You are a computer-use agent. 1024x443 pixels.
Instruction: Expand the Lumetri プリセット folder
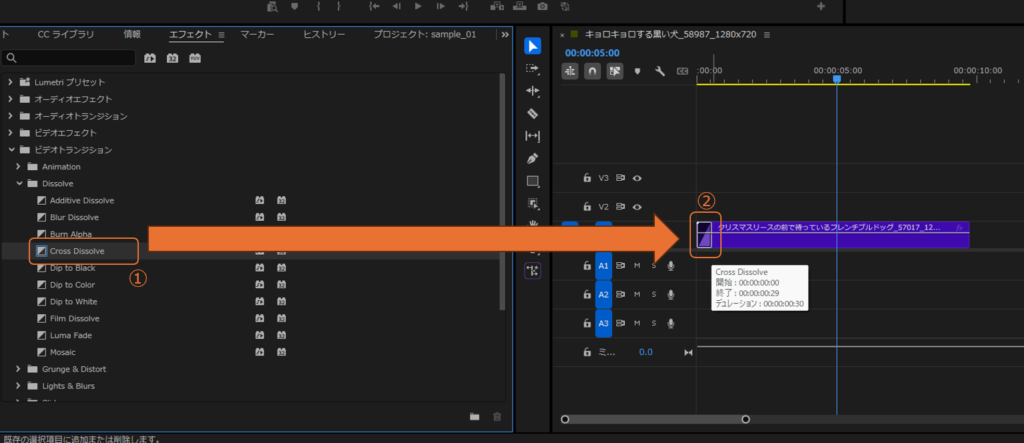pos(10,82)
